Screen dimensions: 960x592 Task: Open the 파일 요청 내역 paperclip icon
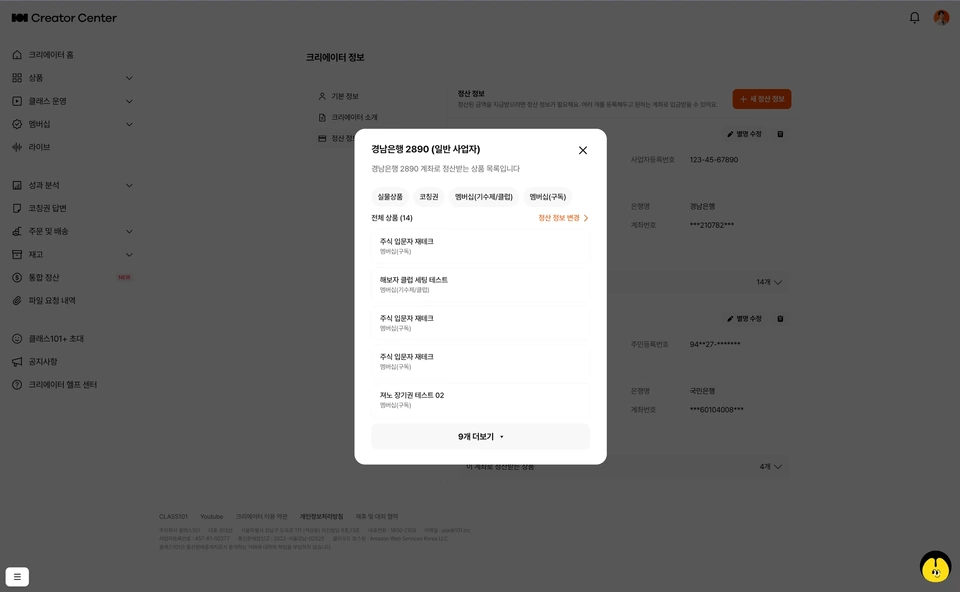tap(17, 301)
